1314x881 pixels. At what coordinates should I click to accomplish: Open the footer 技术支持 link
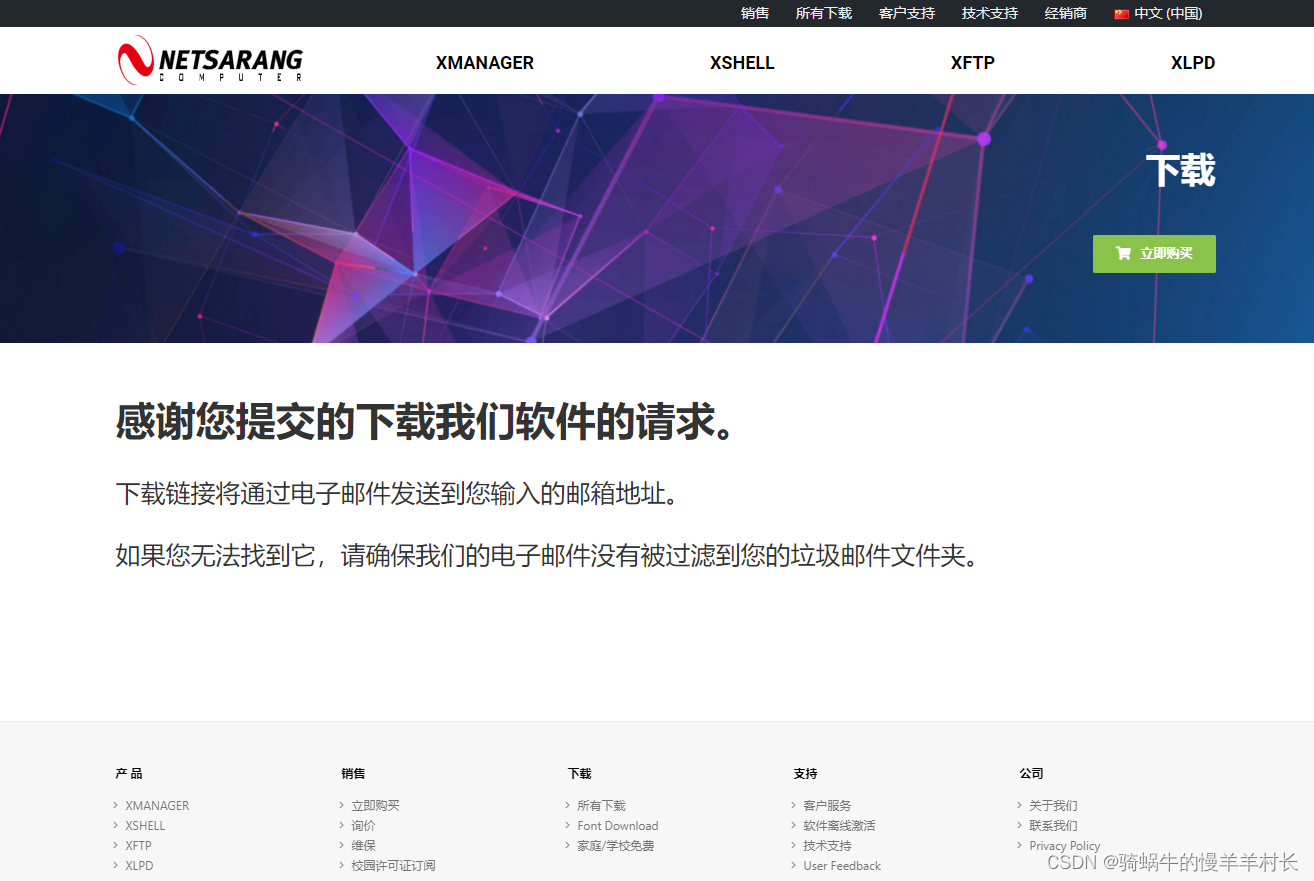pos(827,846)
